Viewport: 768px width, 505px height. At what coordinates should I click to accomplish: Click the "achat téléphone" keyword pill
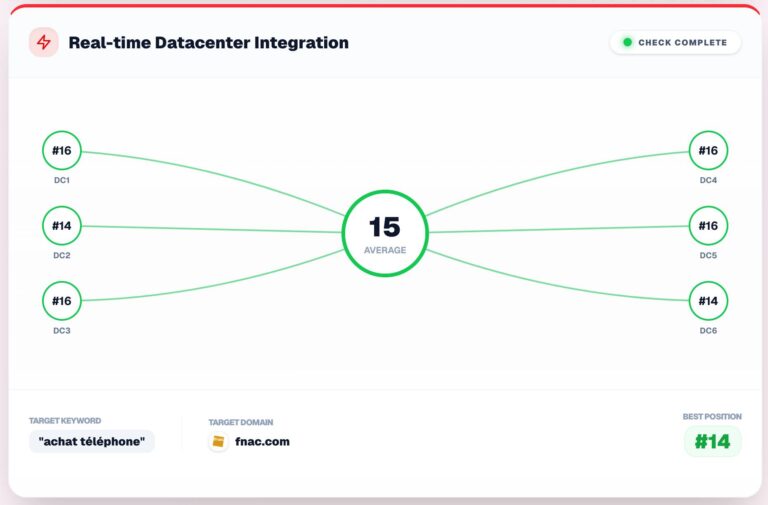[x=92, y=441]
